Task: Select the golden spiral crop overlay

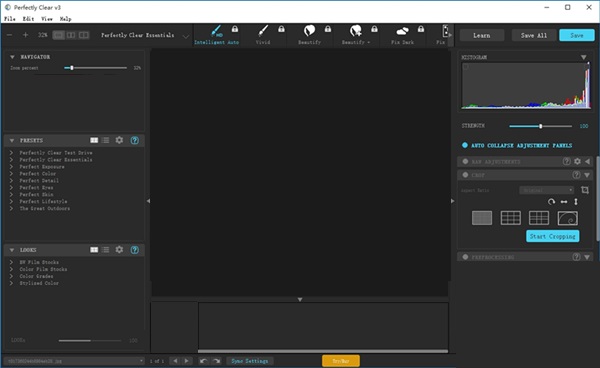Action: tap(568, 218)
